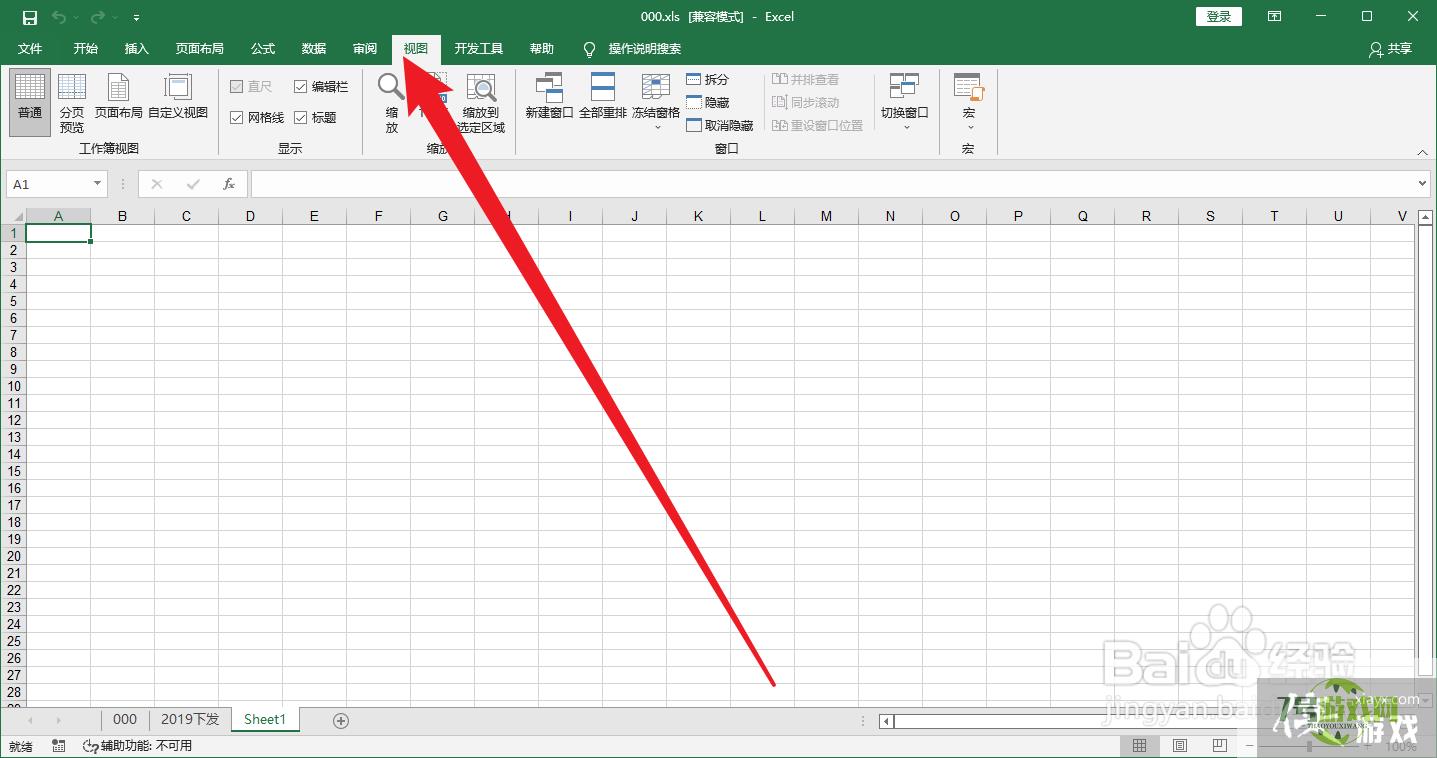Switch to Normal workbook view (普通)

pyautogui.click(x=30, y=103)
